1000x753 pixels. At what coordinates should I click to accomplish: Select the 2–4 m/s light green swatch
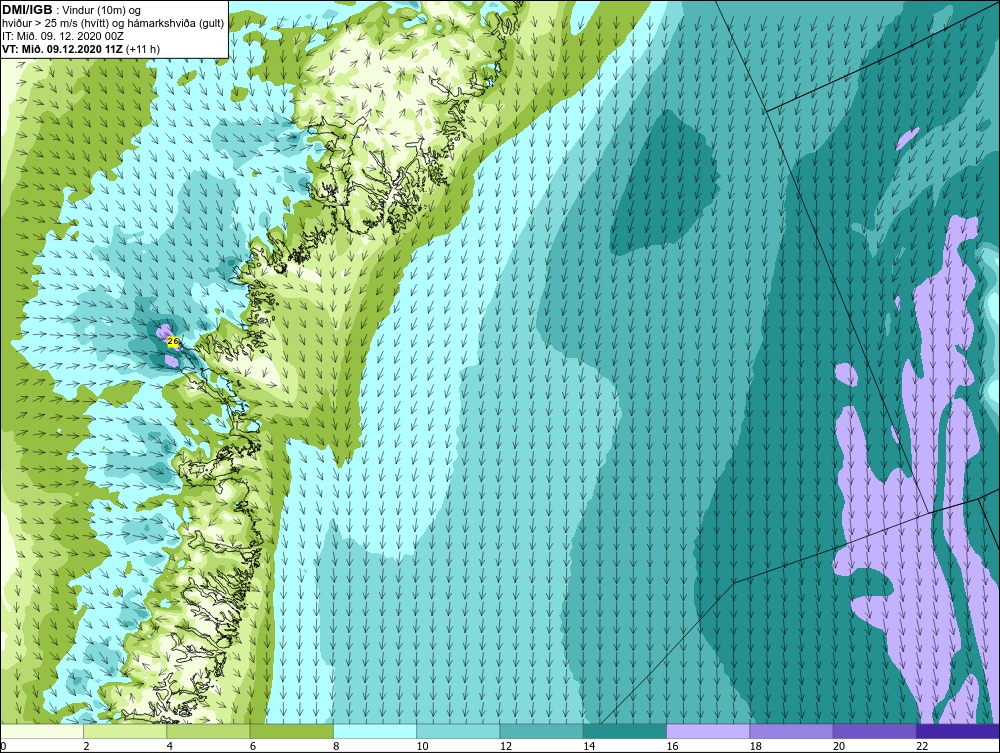(125, 731)
